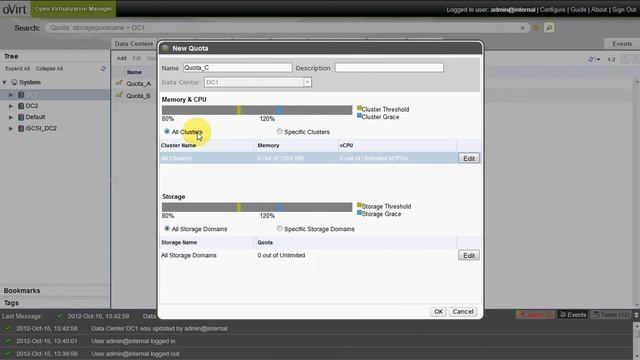The width and height of the screenshot is (640, 360).
Task: Select the All Storage Domains radio button
Action: [x=167, y=229]
